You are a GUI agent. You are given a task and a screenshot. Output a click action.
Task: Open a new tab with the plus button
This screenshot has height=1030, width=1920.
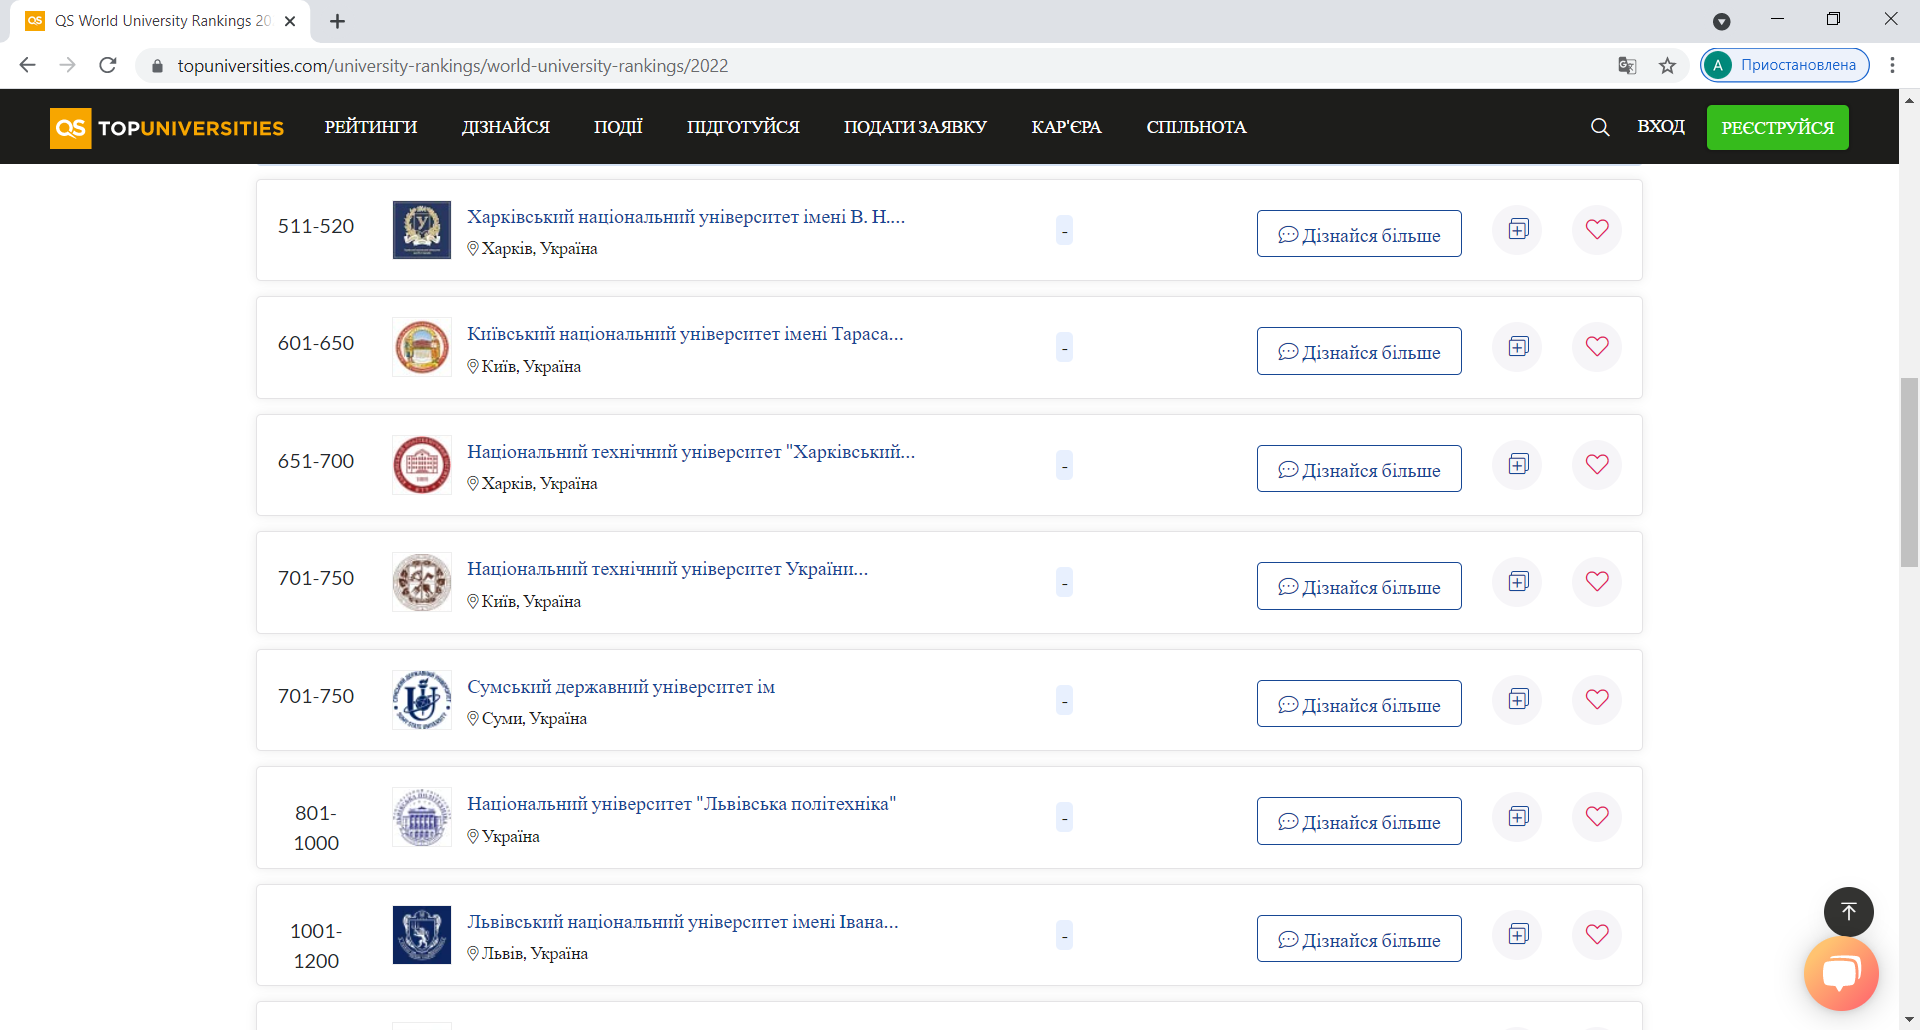click(338, 21)
